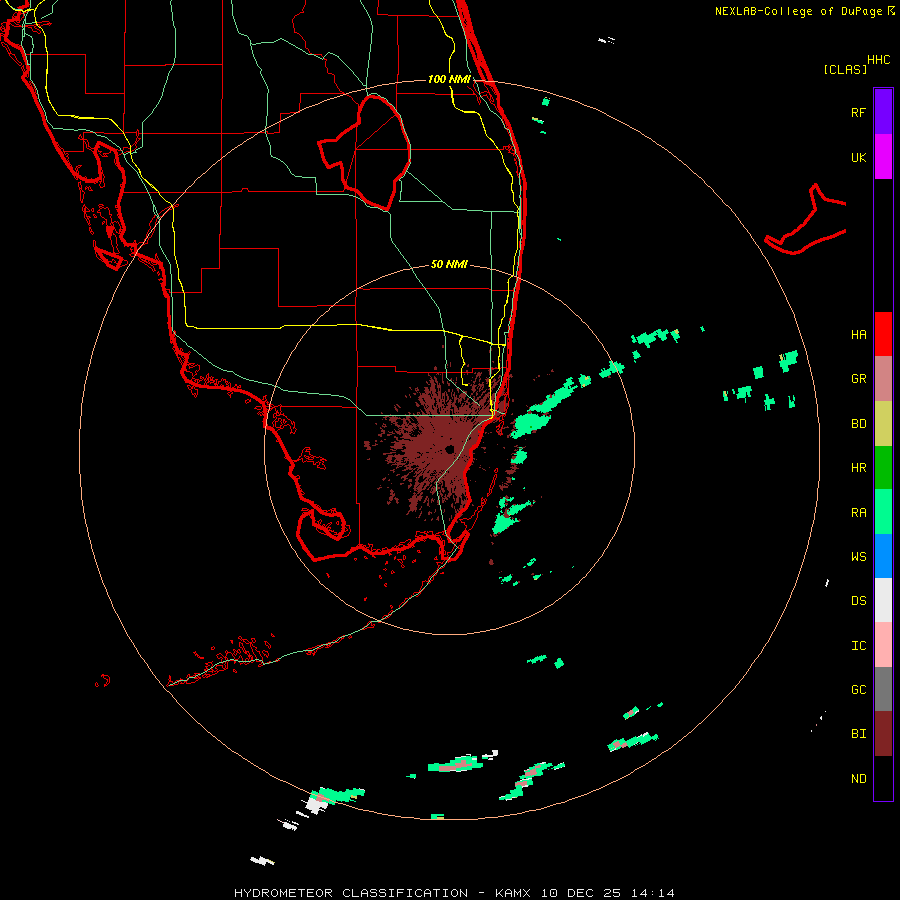Viewport: 900px width, 900px height.
Task: Select the GR legend color block
Action: [x=883, y=378]
